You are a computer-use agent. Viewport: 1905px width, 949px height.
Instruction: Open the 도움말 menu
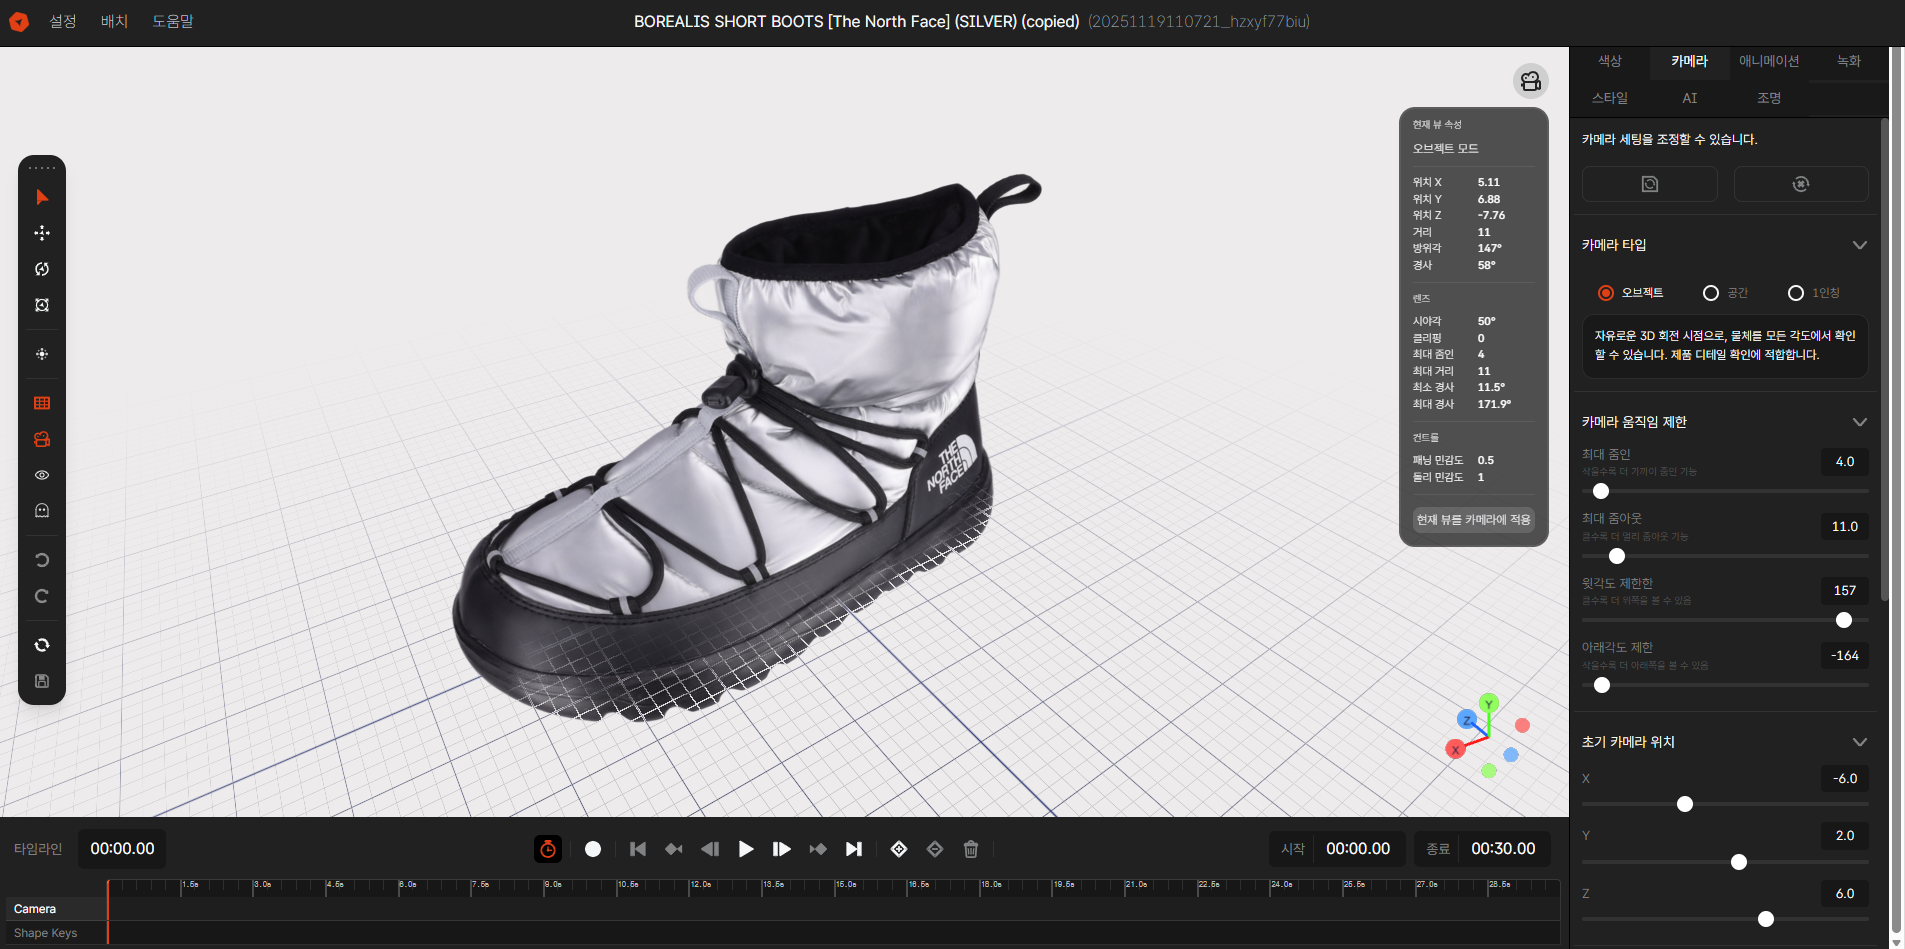(173, 21)
